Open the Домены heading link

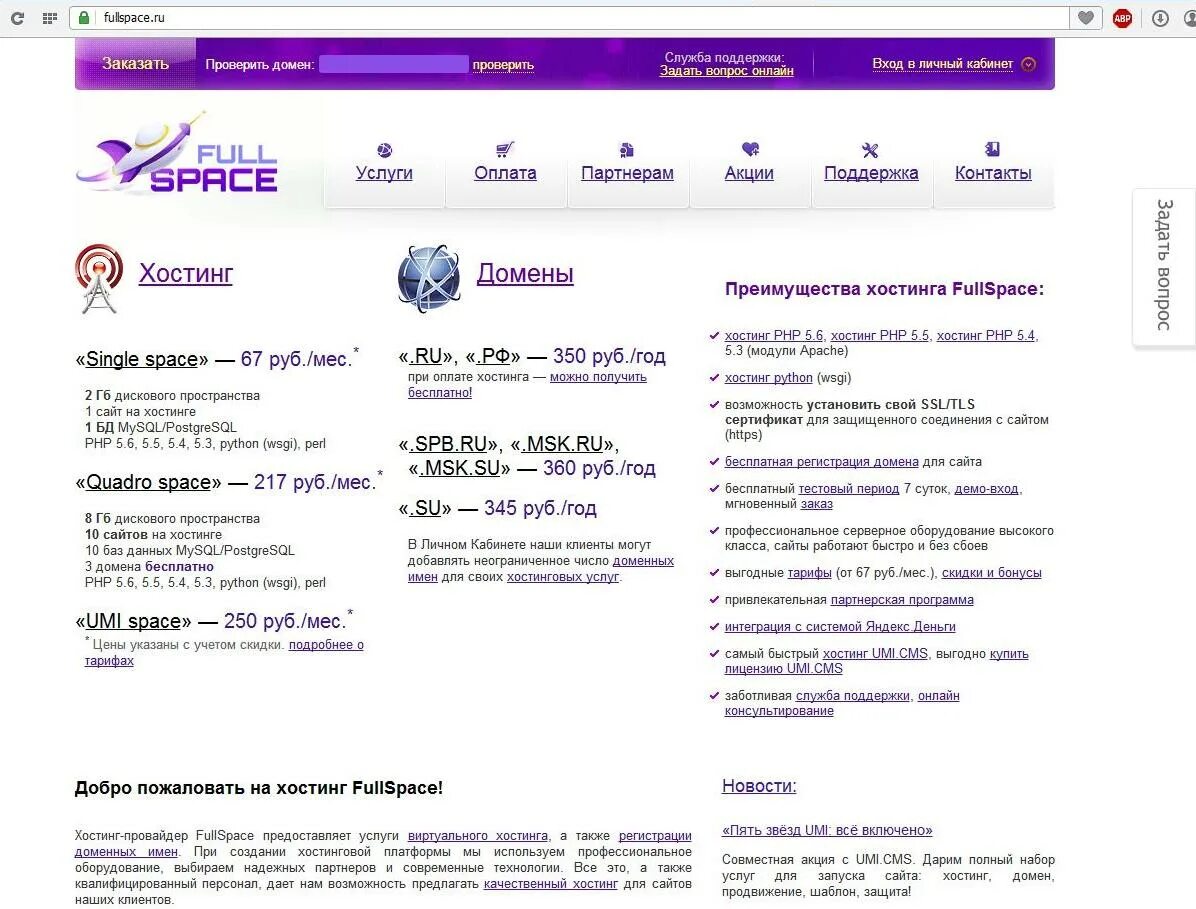click(525, 273)
